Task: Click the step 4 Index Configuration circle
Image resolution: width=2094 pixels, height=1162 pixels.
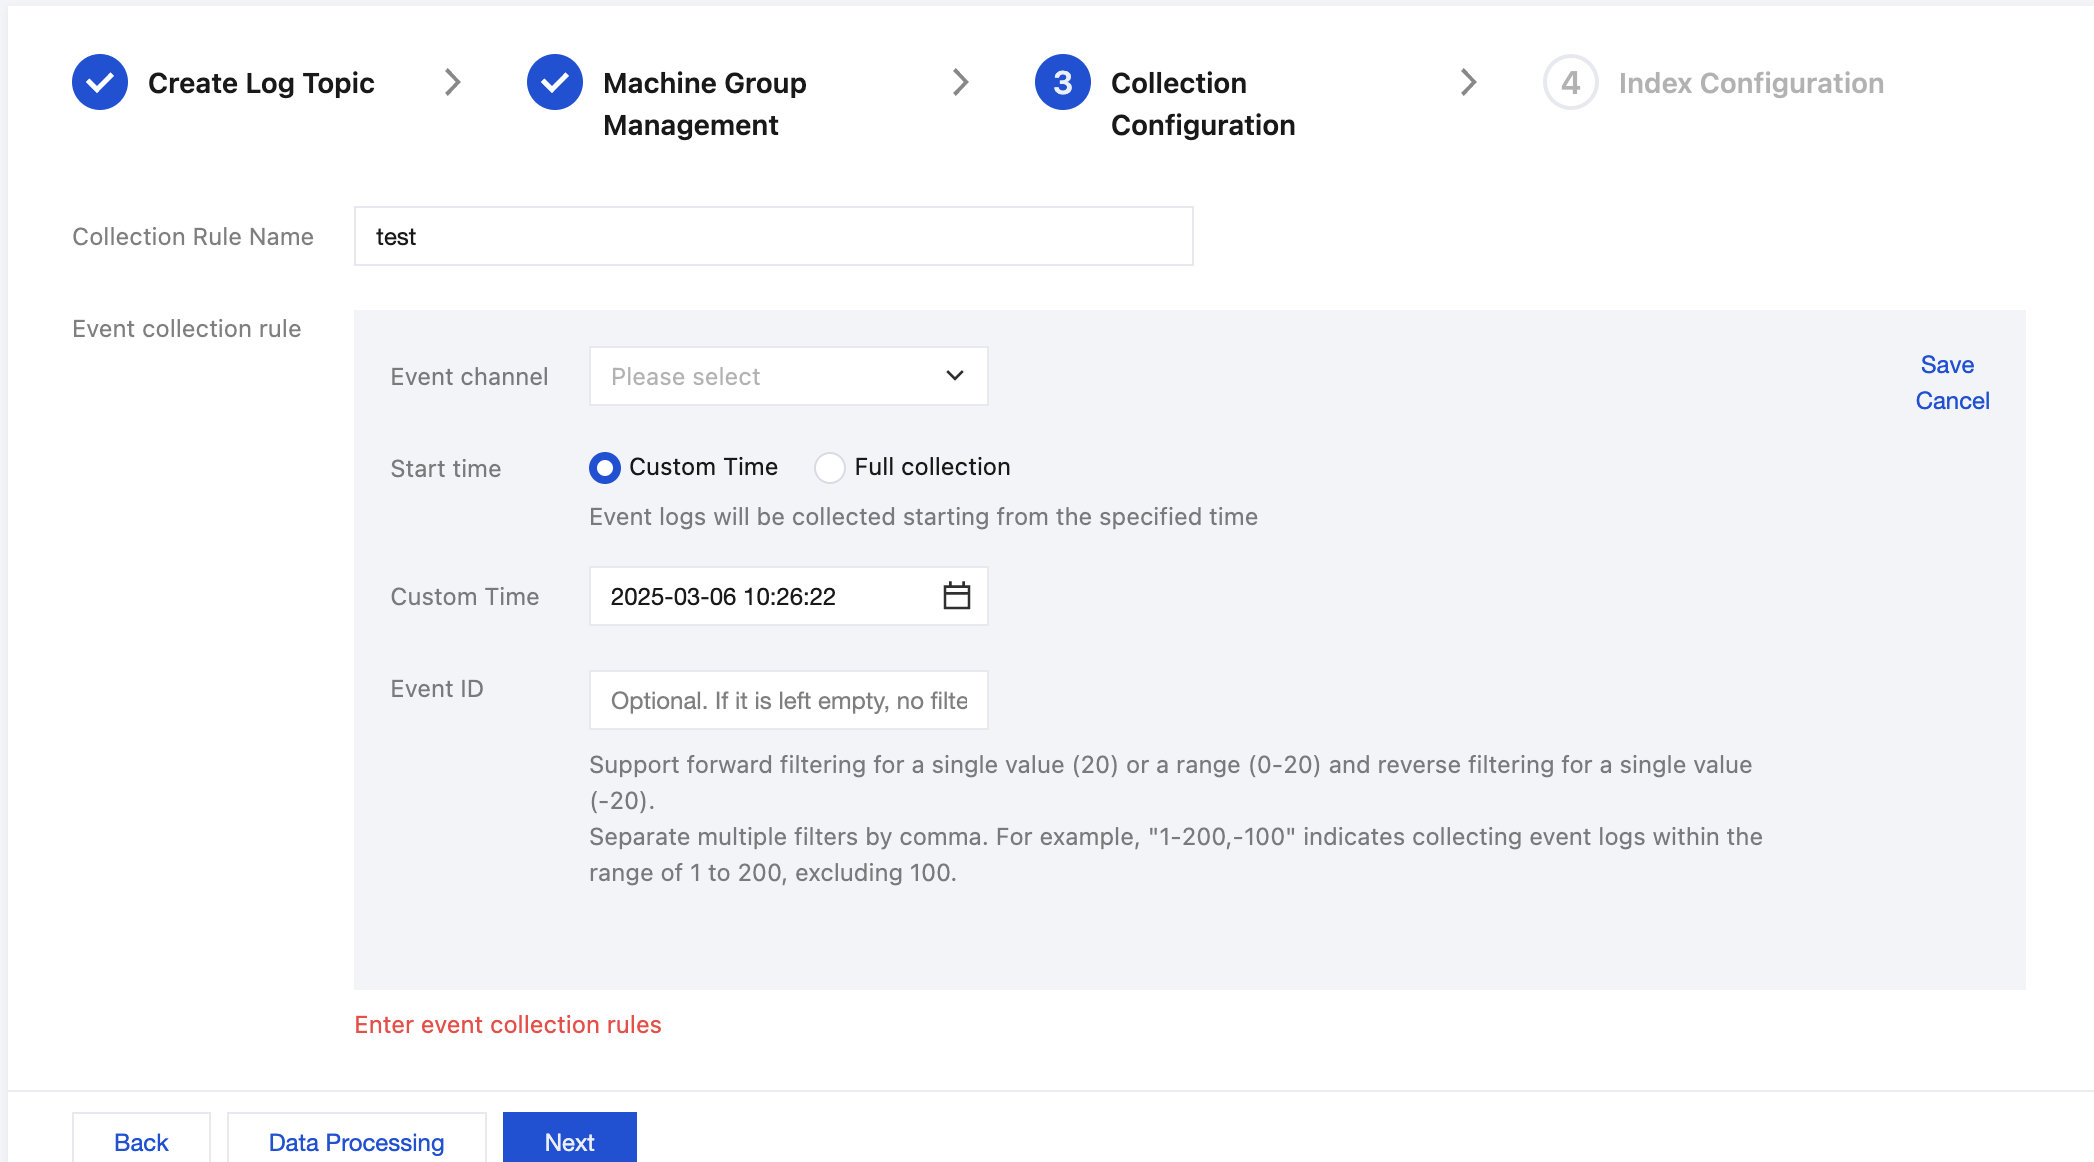Action: (1570, 82)
